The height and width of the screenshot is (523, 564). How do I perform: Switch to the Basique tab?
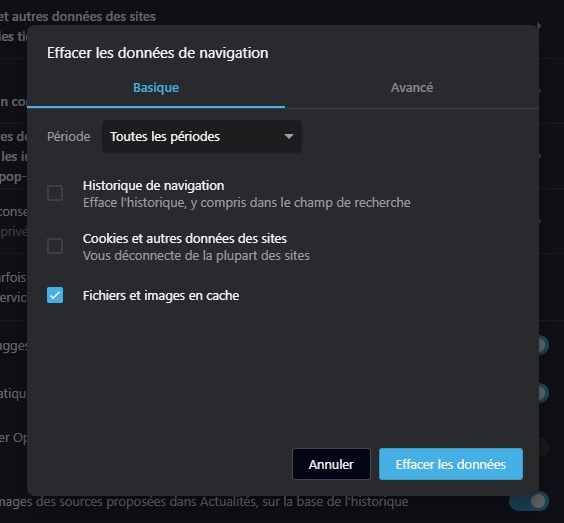(x=156, y=87)
